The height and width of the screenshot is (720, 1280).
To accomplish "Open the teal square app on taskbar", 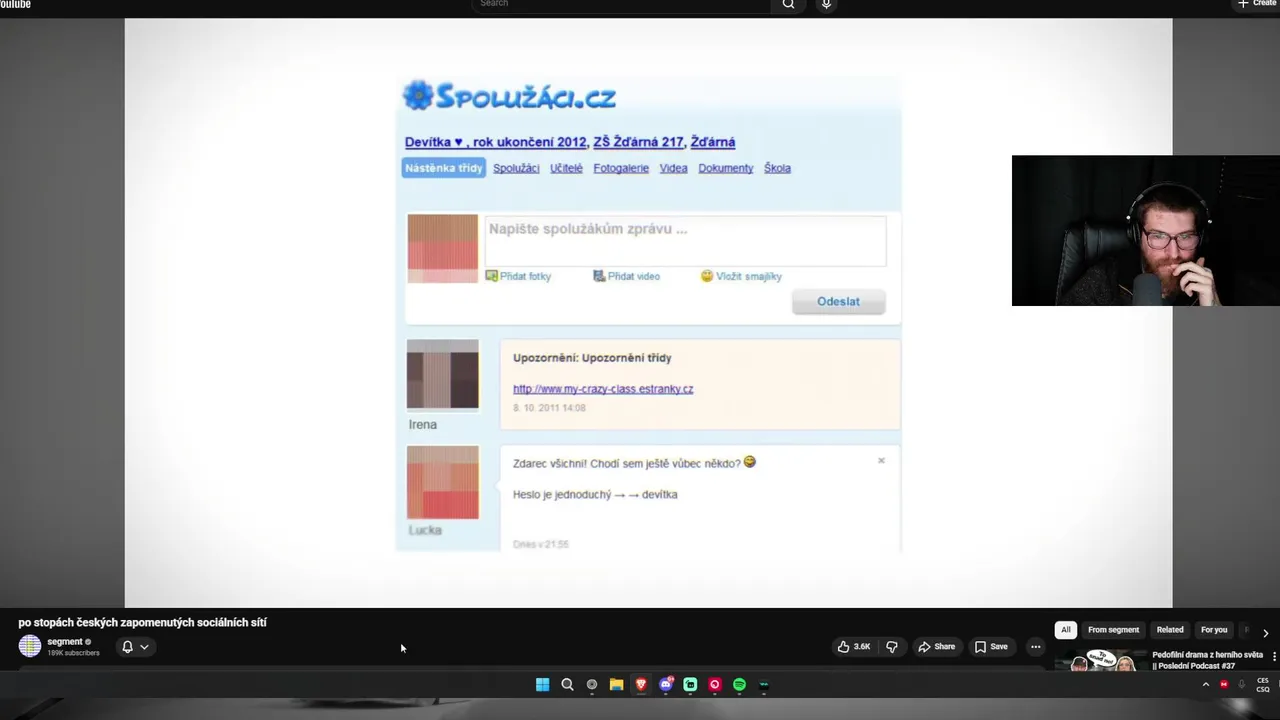I will (x=690, y=685).
